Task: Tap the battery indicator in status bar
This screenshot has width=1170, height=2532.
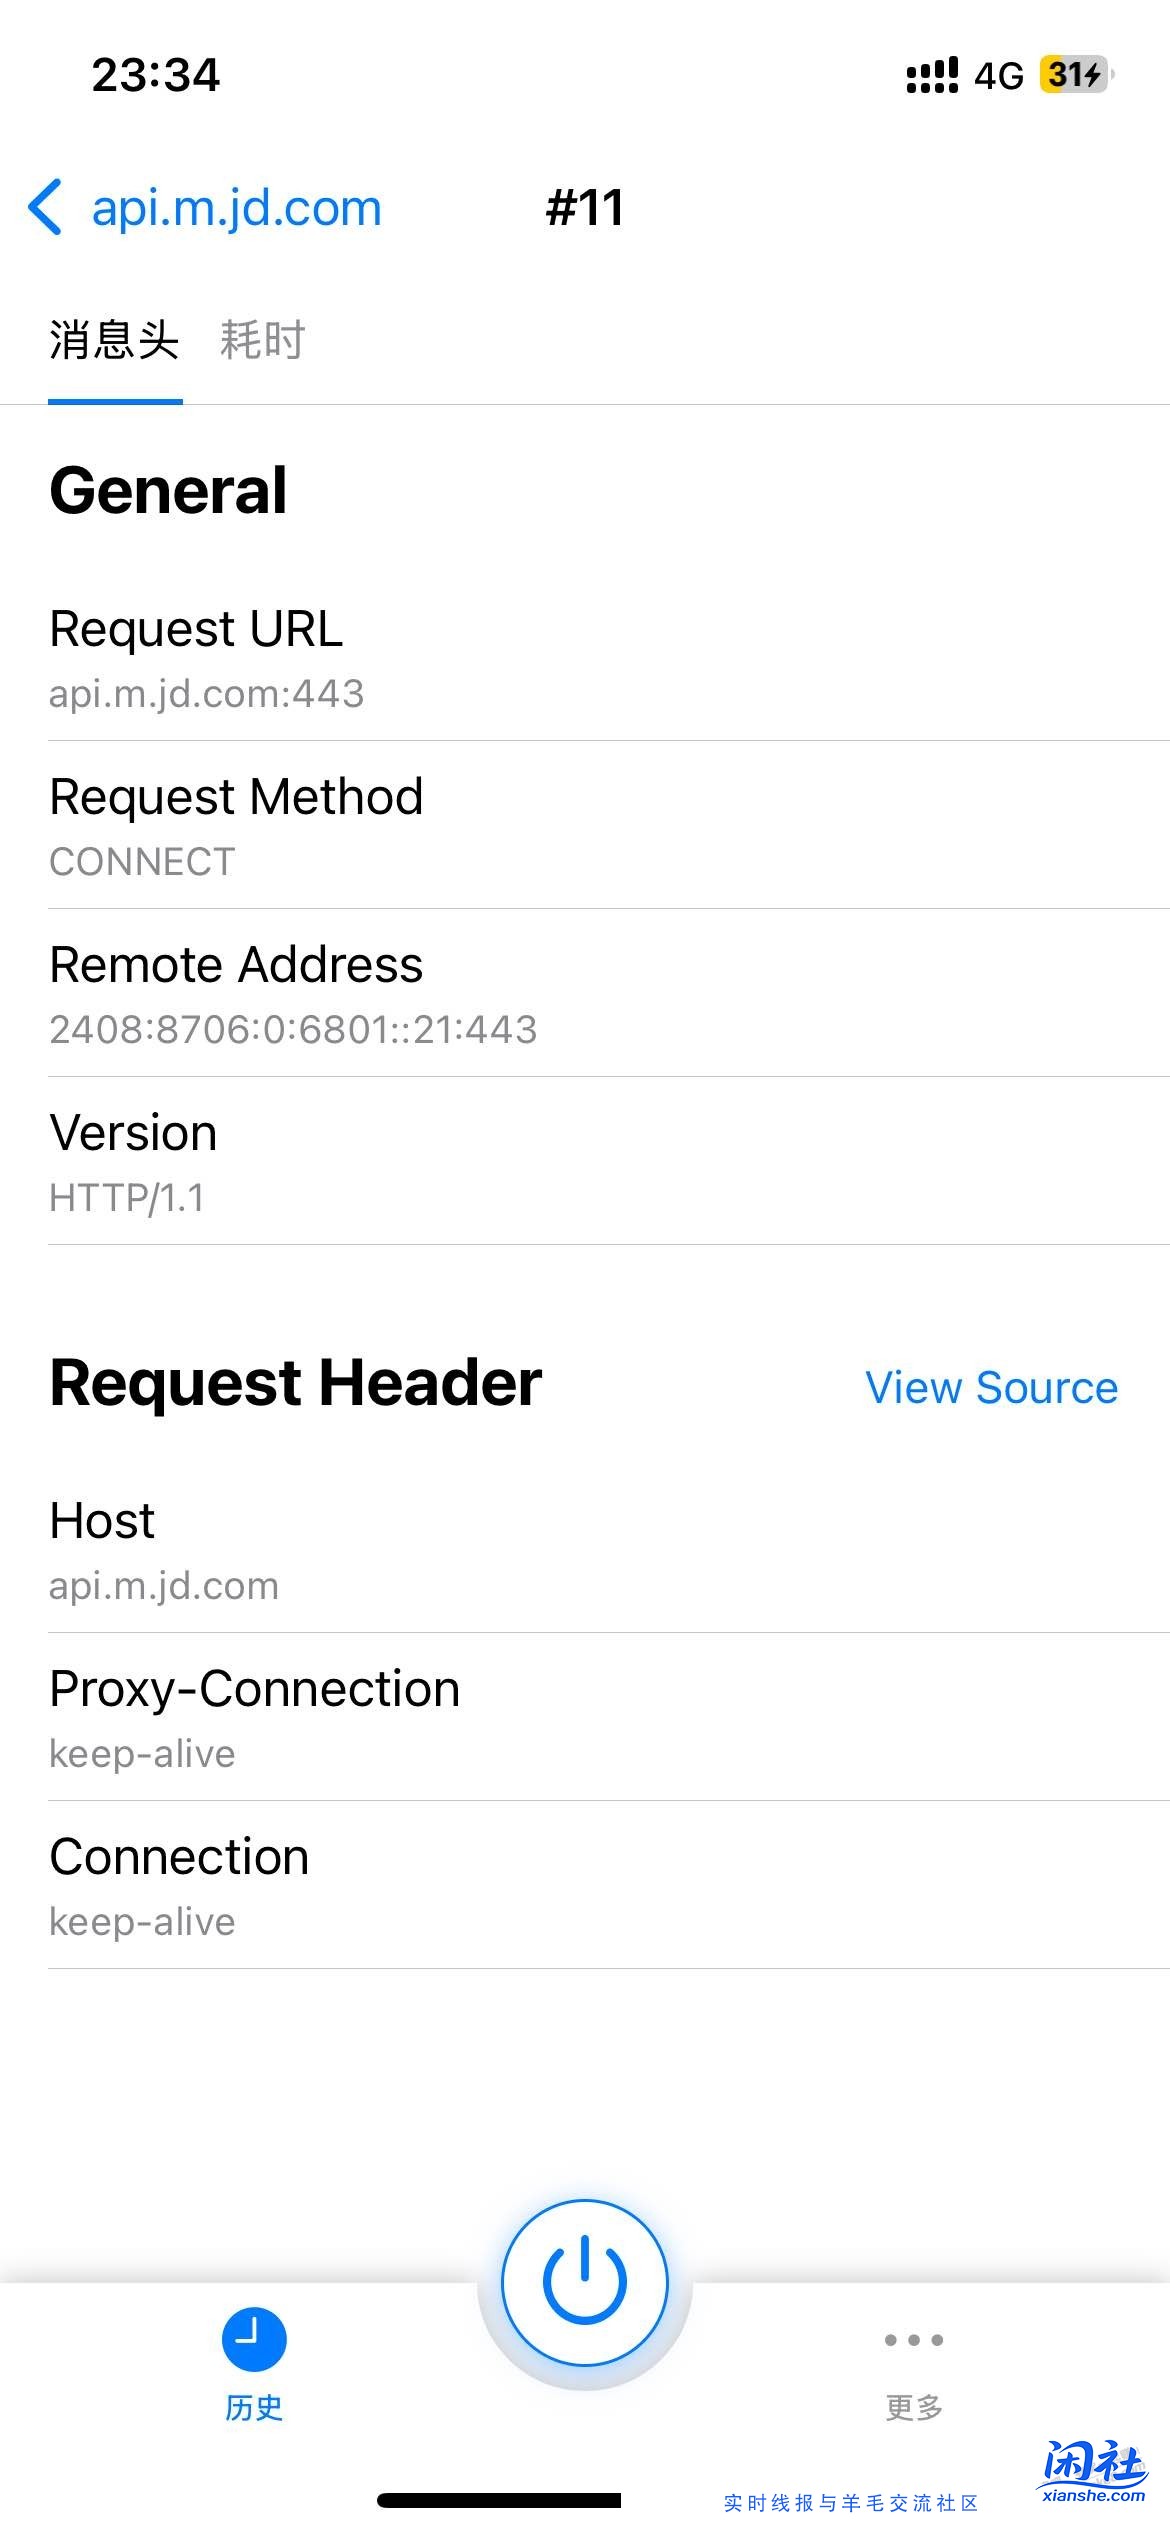Action: tap(1076, 75)
